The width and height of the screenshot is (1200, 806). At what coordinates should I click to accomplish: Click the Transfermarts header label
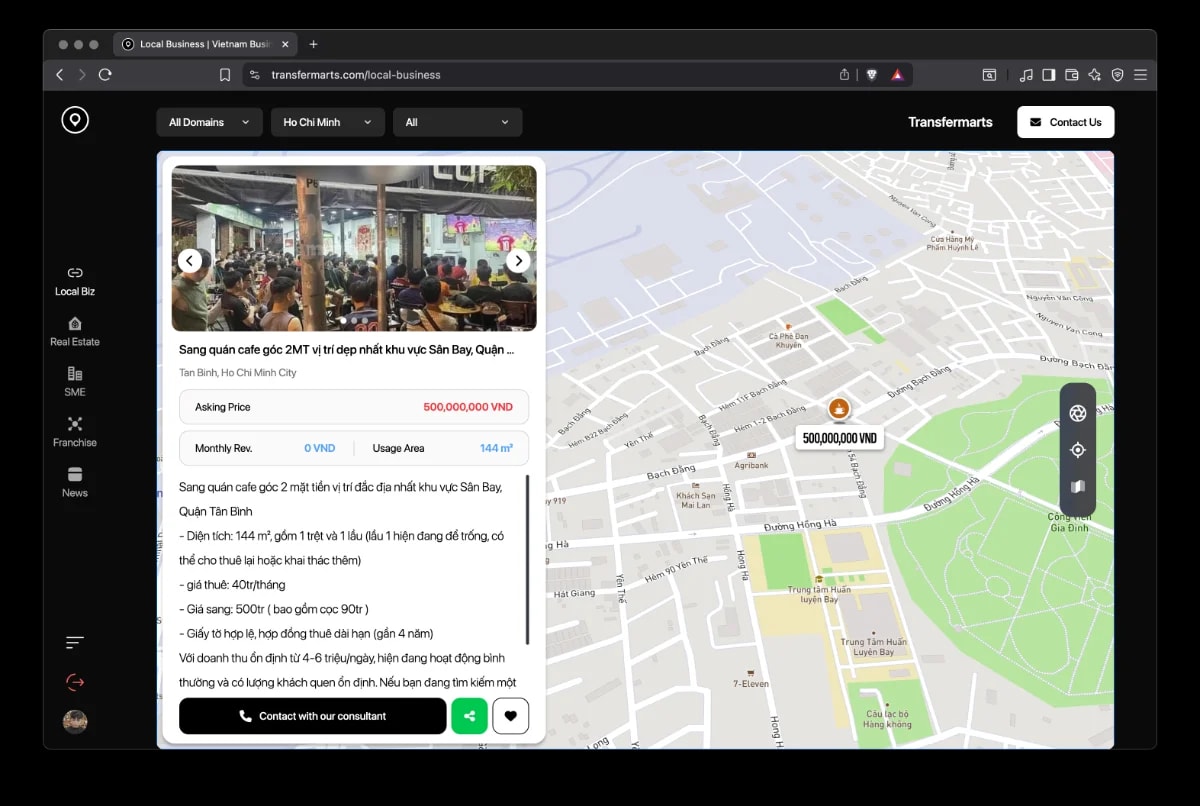pyautogui.click(x=950, y=122)
